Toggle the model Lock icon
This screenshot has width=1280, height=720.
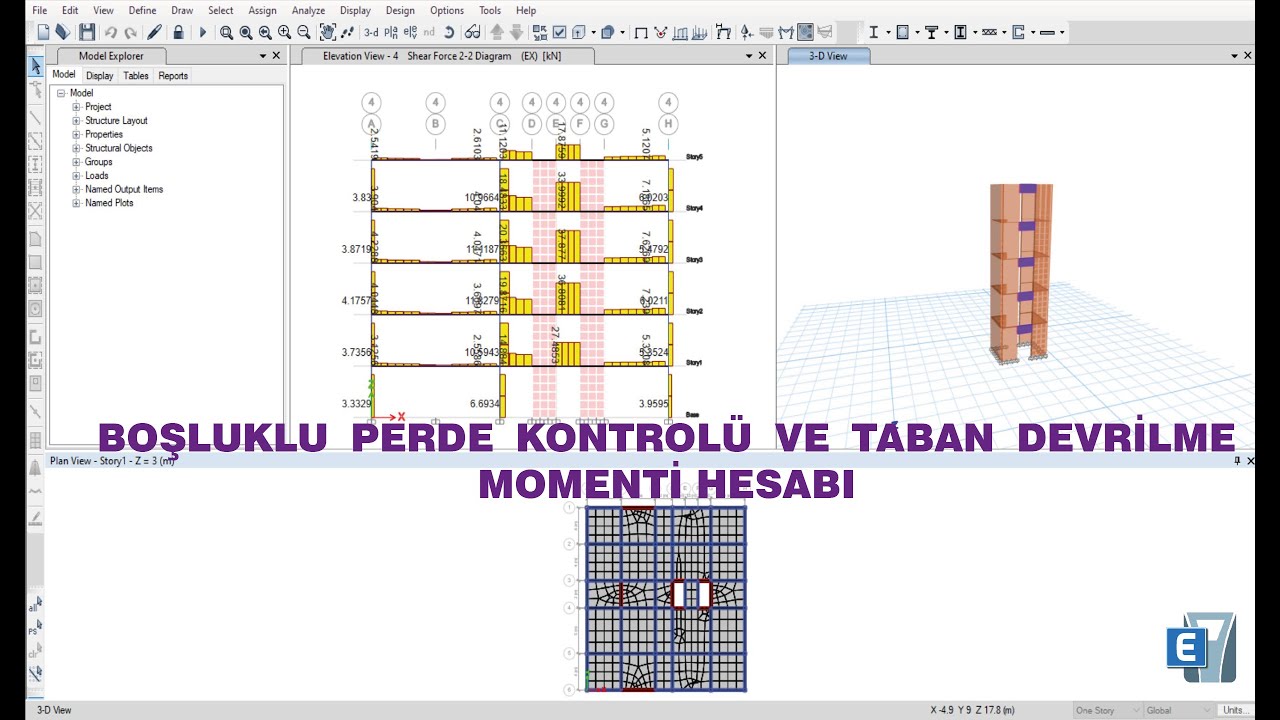178,32
